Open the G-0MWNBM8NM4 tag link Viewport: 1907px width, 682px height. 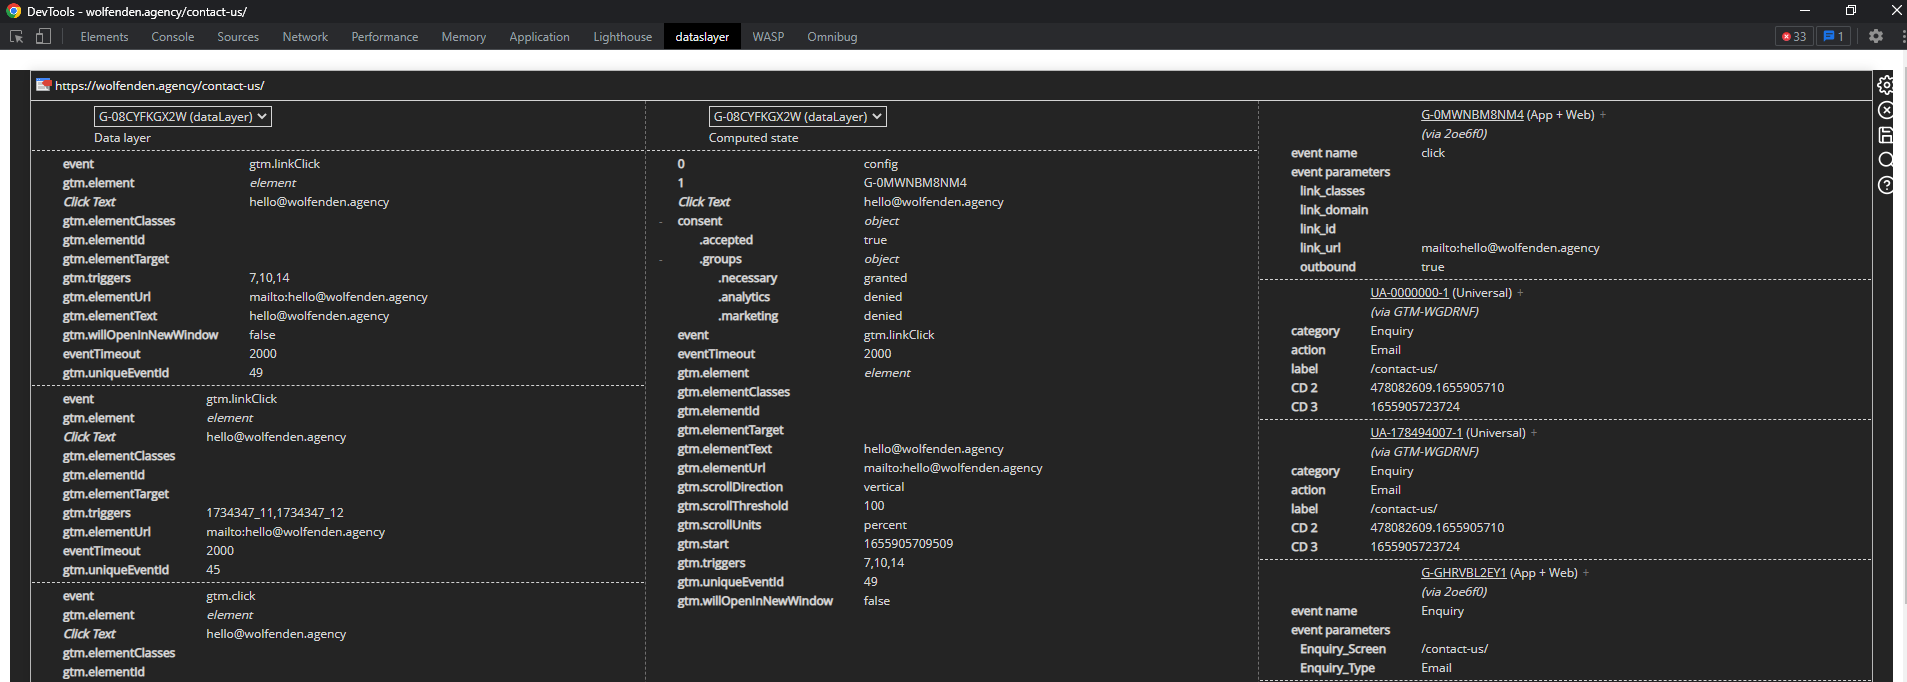point(1472,115)
